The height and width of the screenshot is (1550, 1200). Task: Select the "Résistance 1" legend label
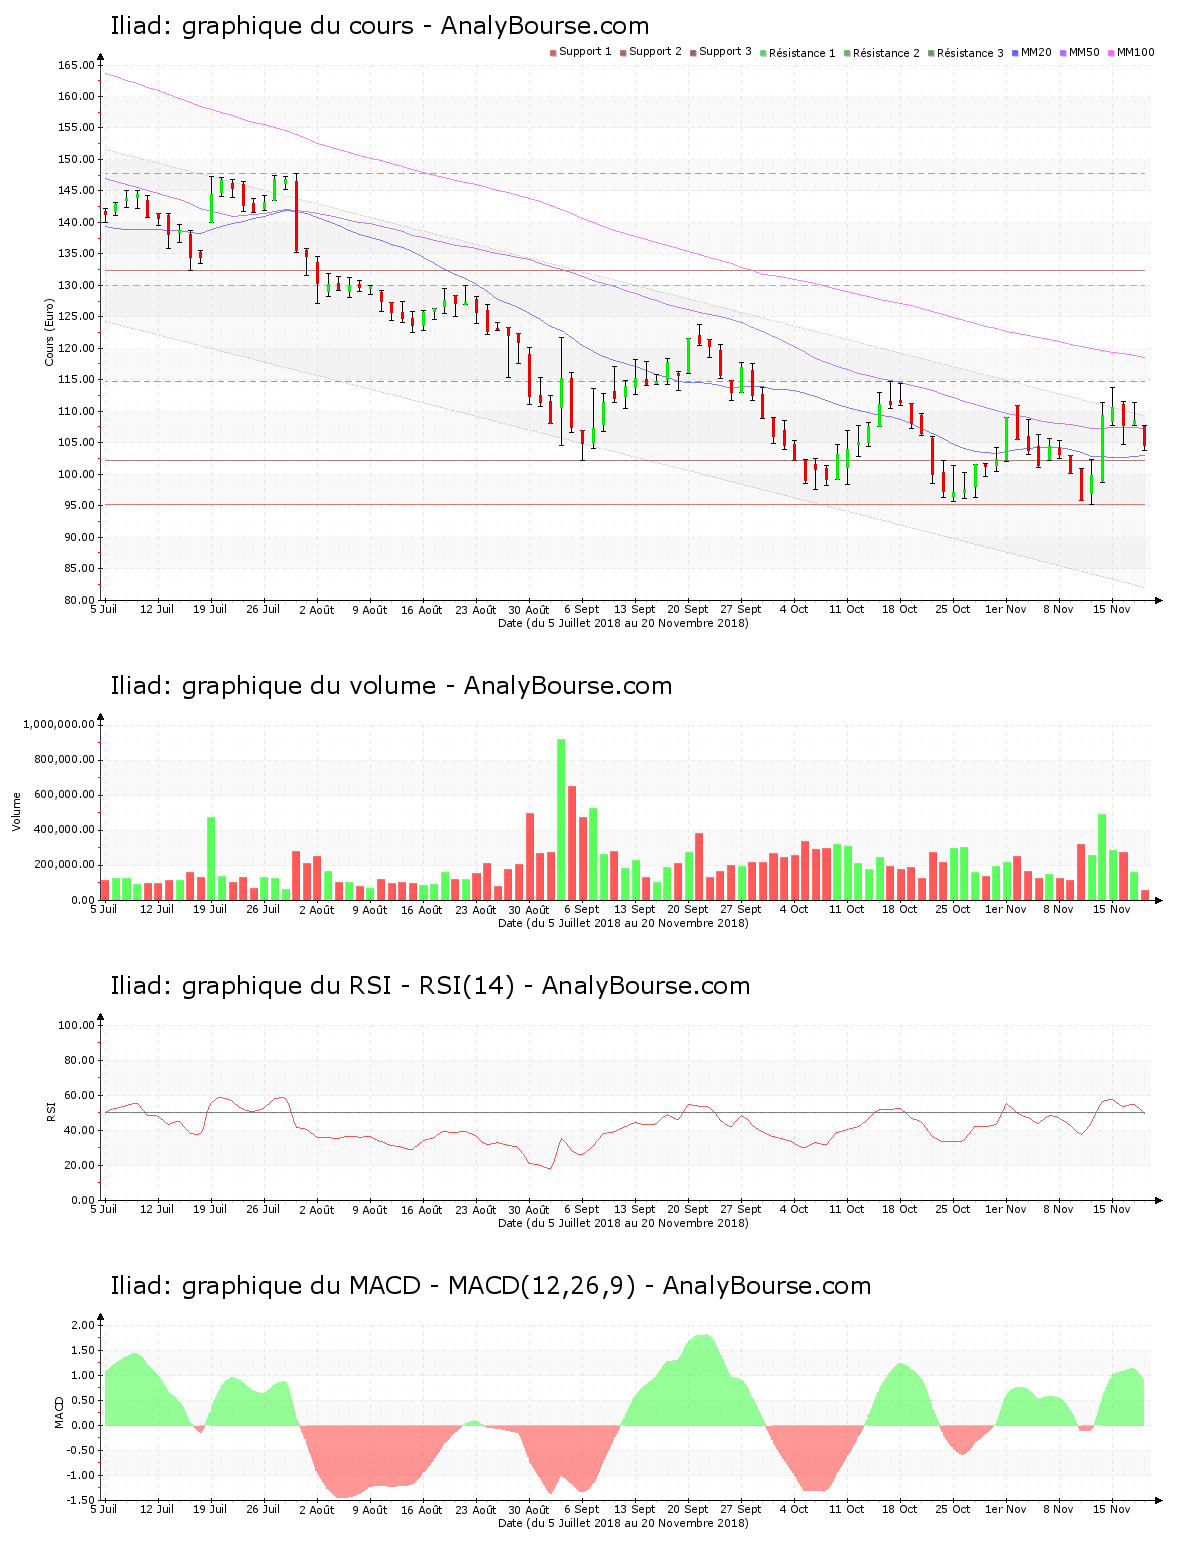coord(802,53)
